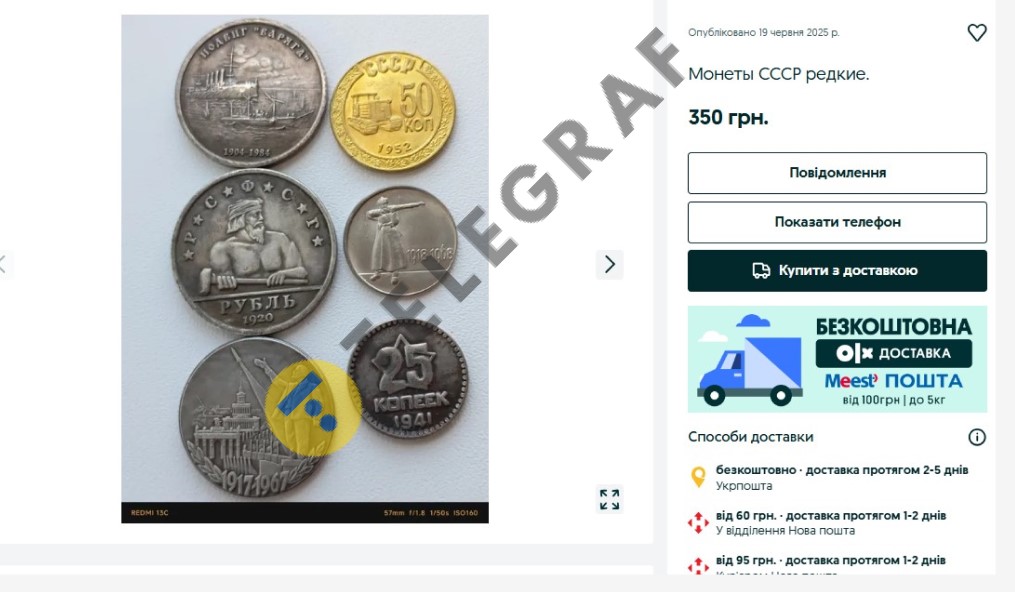The image size is (1015, 592).
Task: Reveal seller number via Показати телефон
Action: tap(837, 222)
